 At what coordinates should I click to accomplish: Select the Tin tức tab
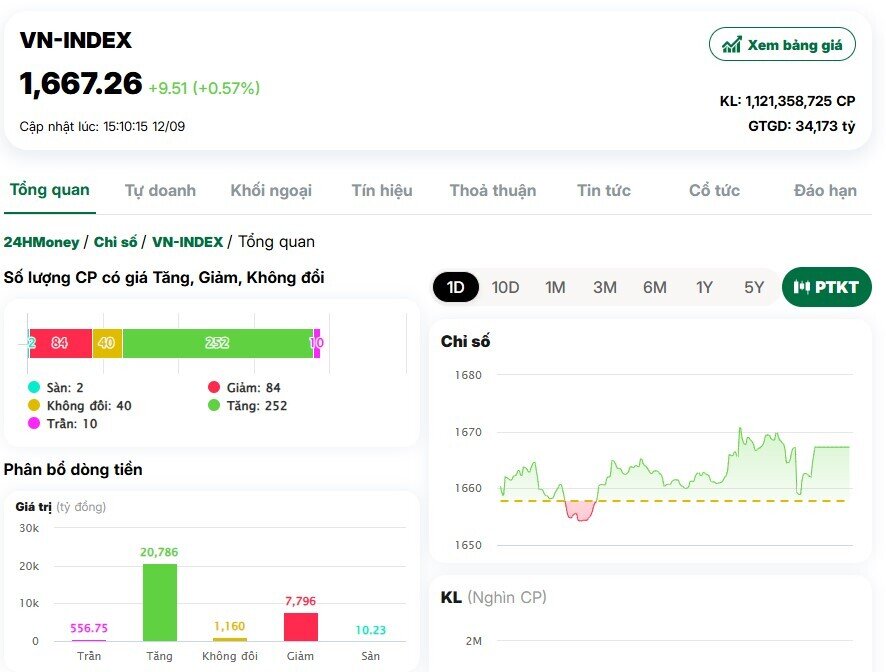(604, 190)
